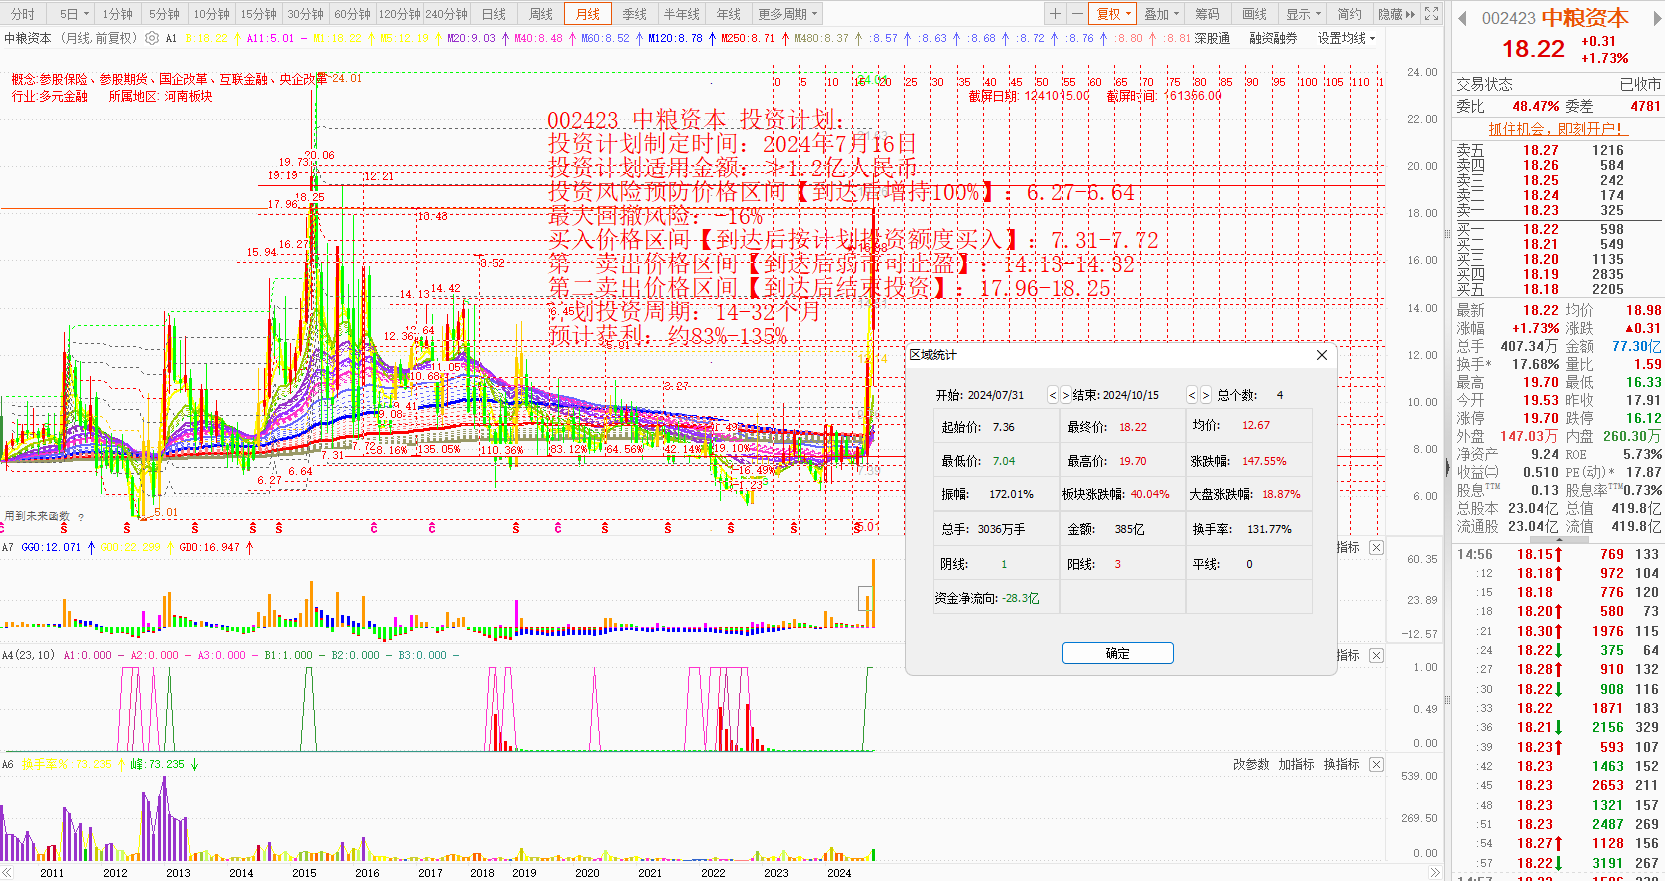Select 60分钟 period tab
Viewport: 1665px width, 881px height.
[352, 14]
